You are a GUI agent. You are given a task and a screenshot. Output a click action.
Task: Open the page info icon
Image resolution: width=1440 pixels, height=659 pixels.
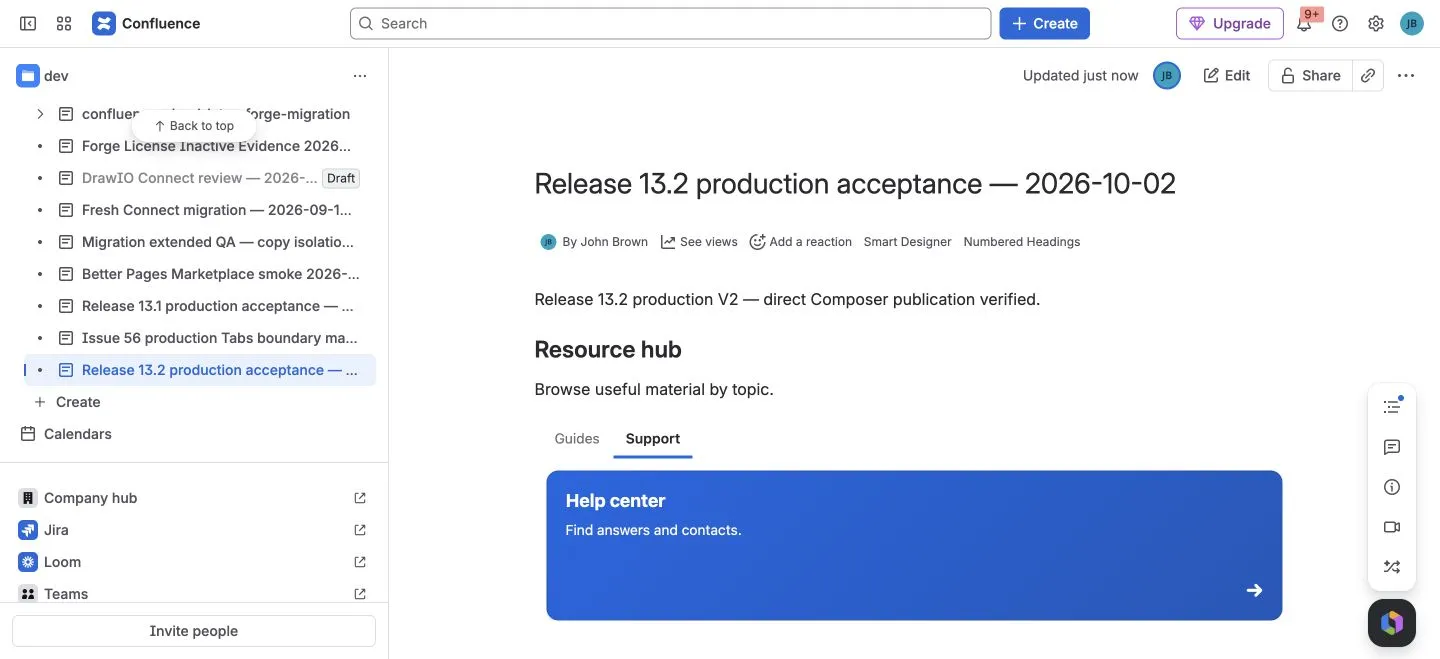pos(1392,487)
